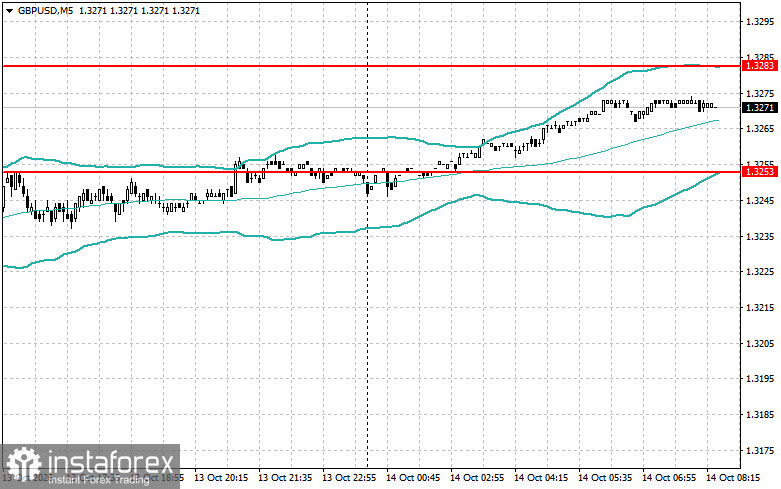Click the 1.3195 price scale value
Image resolution: width=781 pixels, height=489 pixels.
[x=760, y=378]
